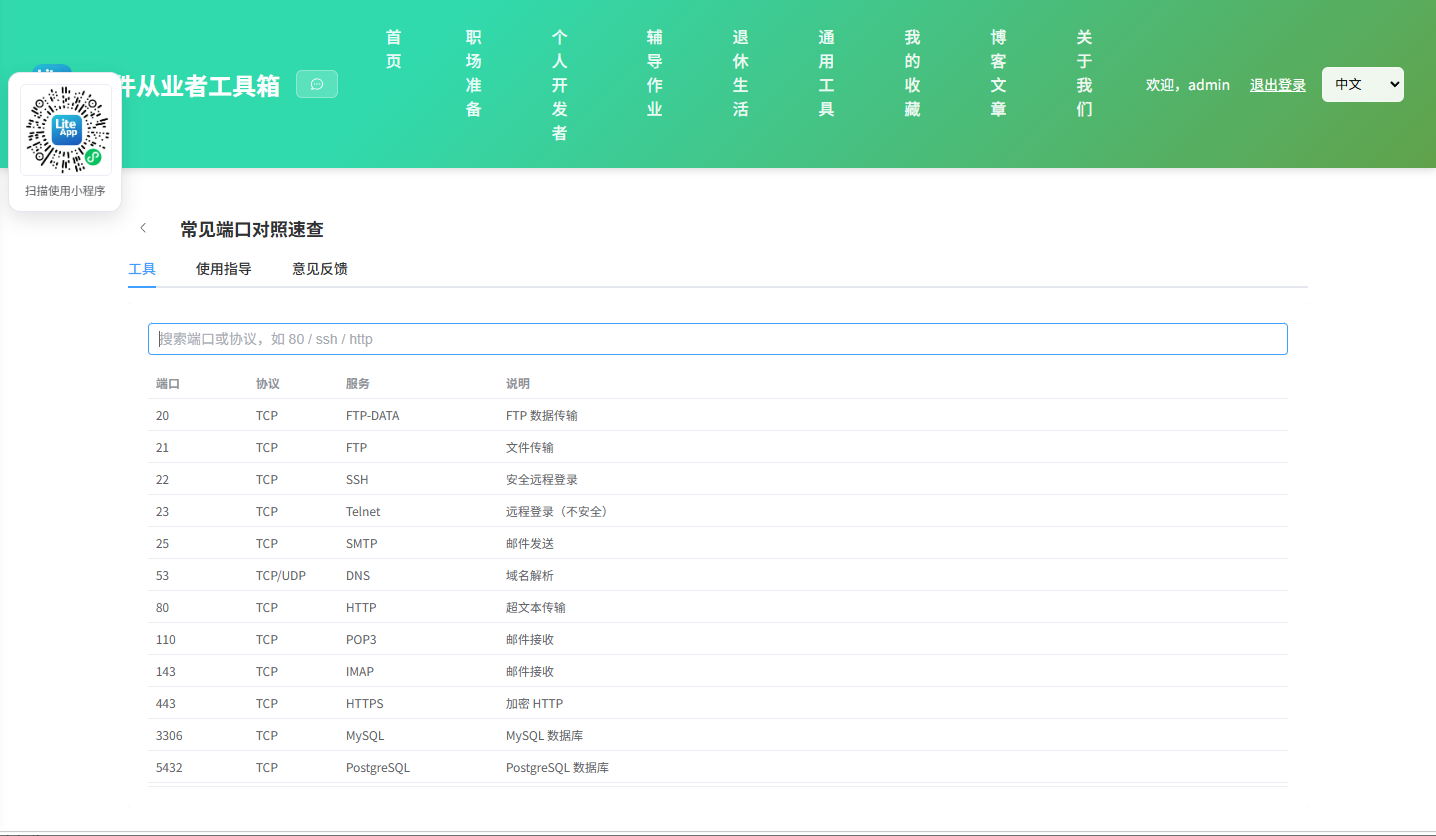Click the 扫描使用小程序 caption
Image resolution: width=1436 pixels, height=836 pixels.
[65, 191]
